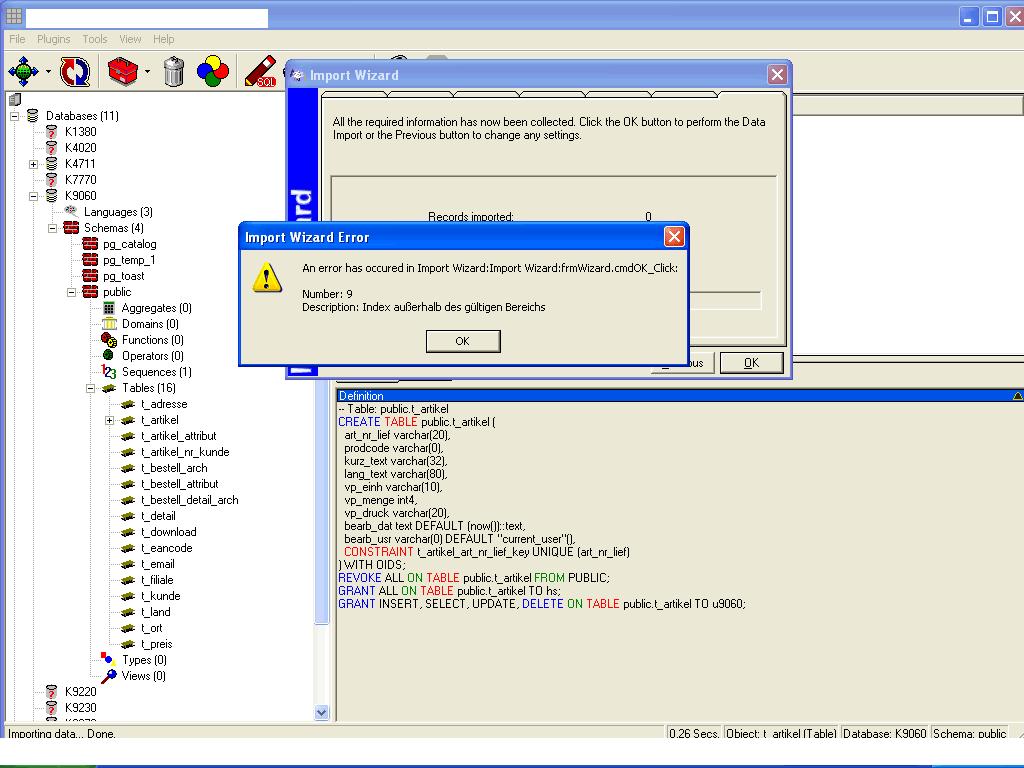Select the pg_catalog schema
Viewport: 1024px width, 768px height.
pos(129,244)
